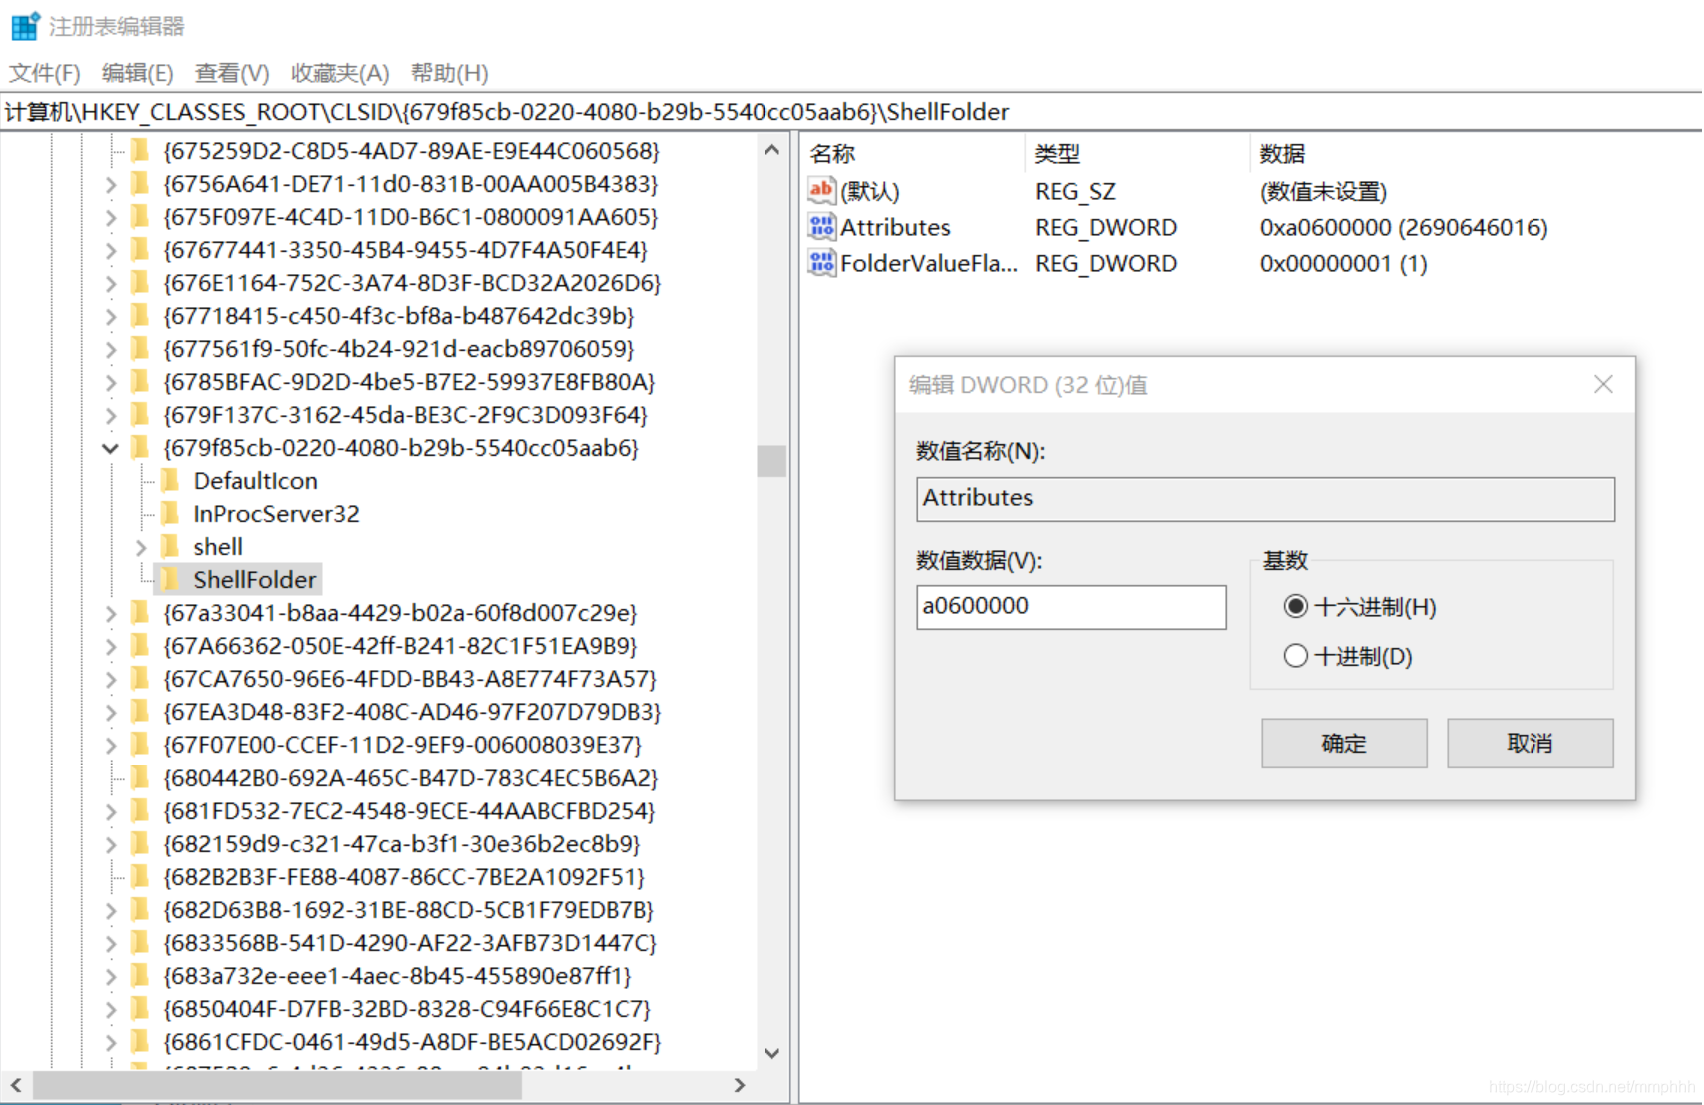Click the tree scroll-up arrow
Screen dimensions: 1704x1105
click(x=771, y=150)
